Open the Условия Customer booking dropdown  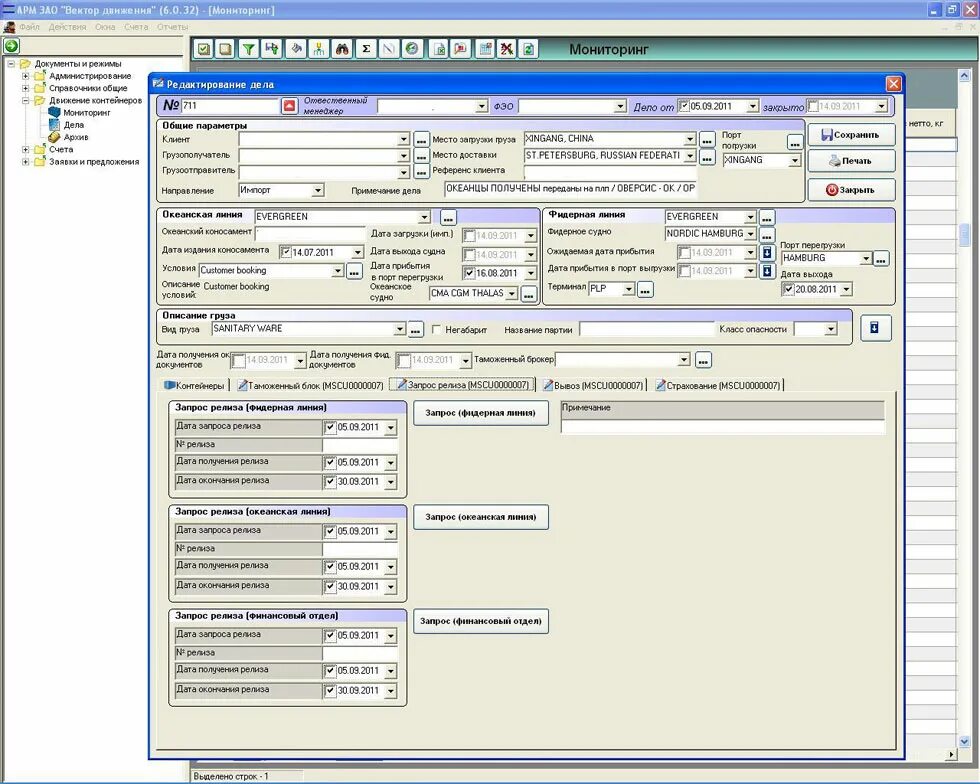pos(338,271)
